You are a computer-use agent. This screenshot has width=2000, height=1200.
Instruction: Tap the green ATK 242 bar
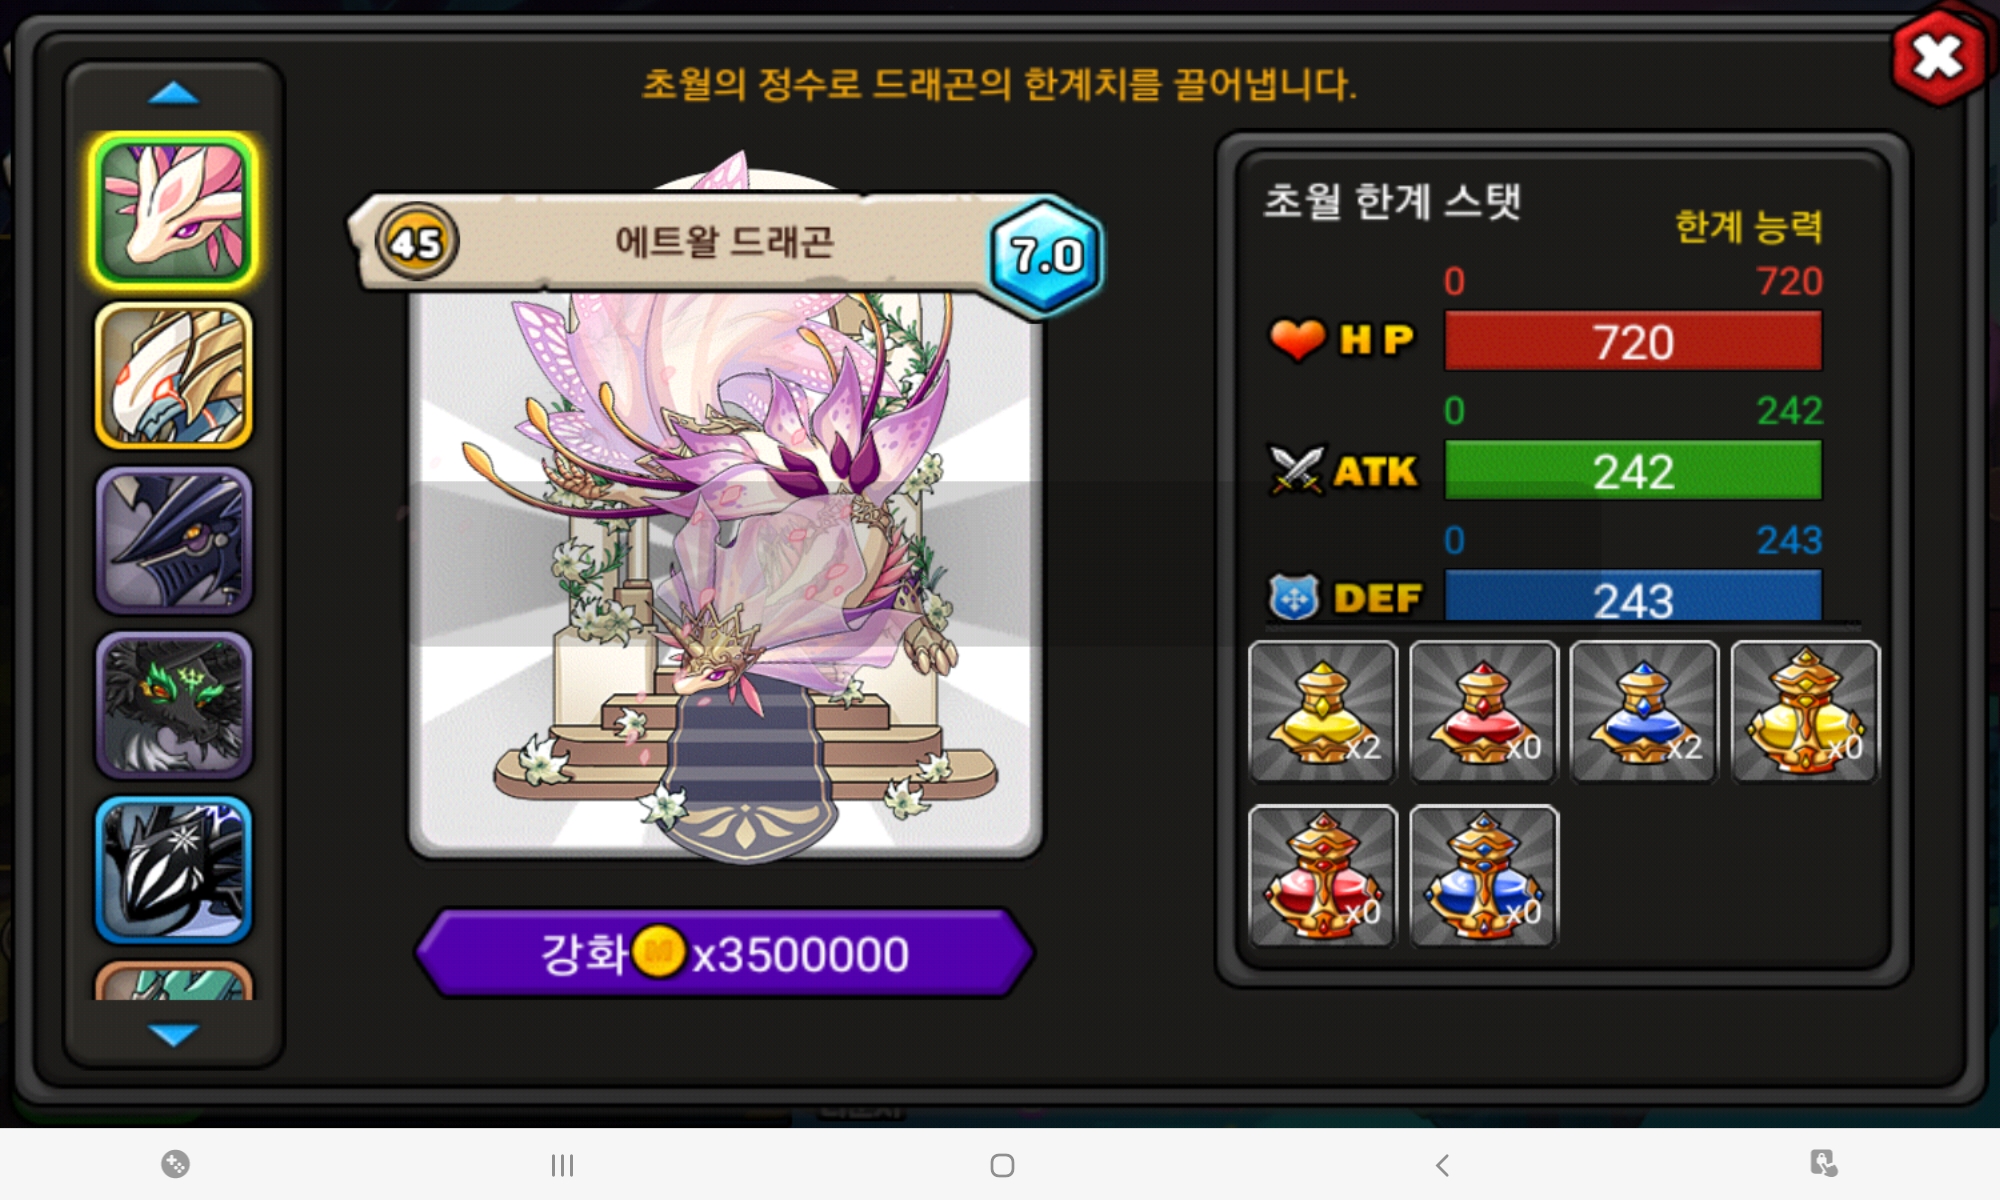[x=1633, y=470]
